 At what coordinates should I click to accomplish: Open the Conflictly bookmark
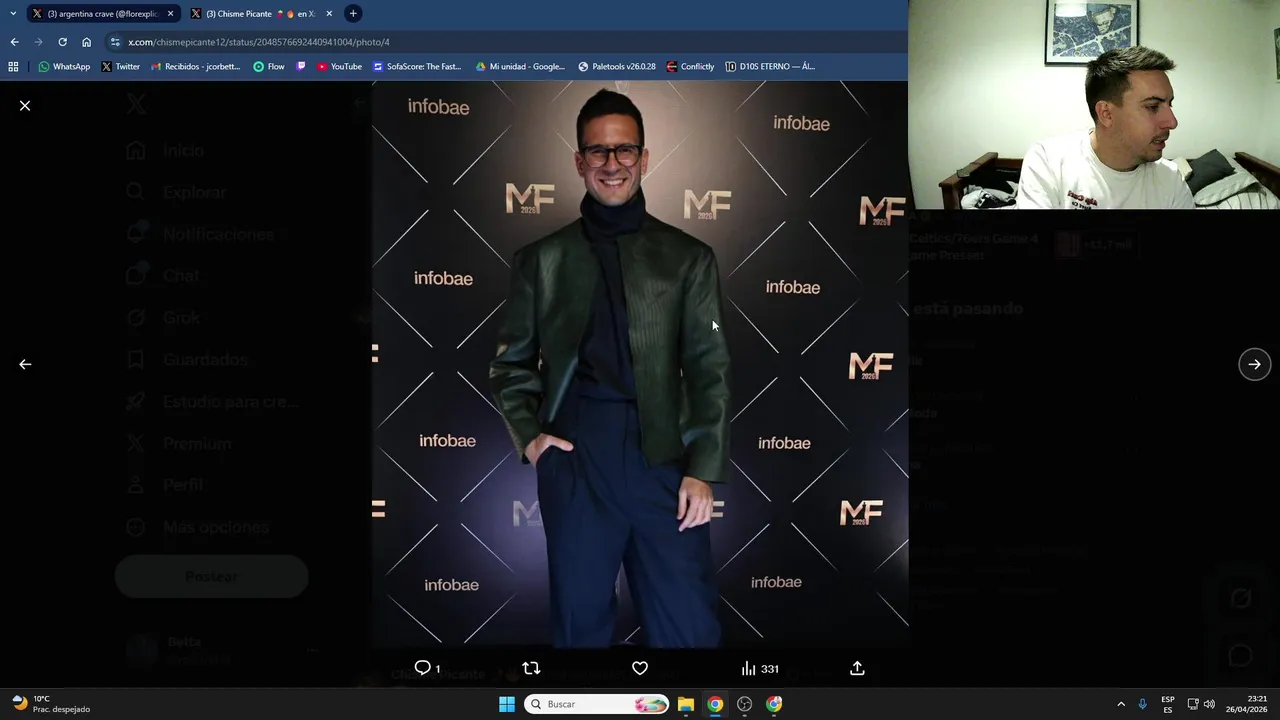690,67
